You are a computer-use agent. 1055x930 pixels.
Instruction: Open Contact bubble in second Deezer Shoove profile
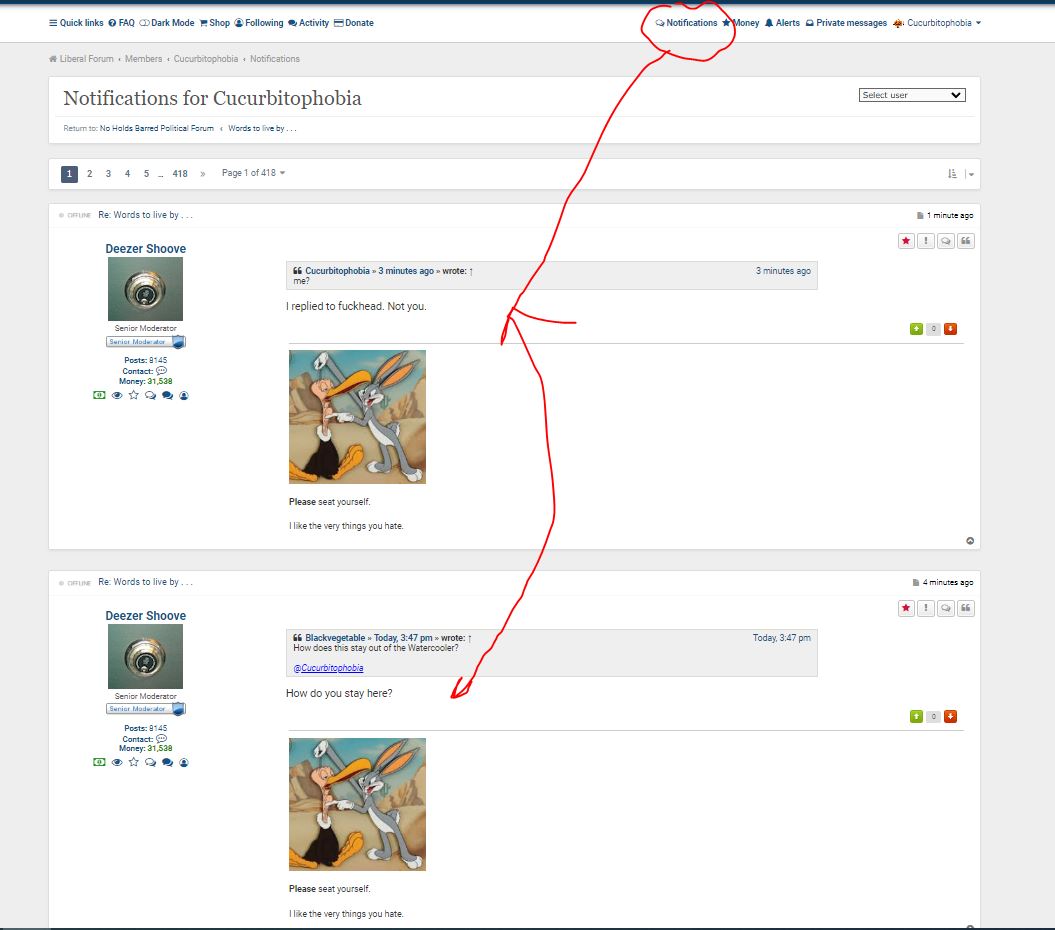[x=161, y=738]
